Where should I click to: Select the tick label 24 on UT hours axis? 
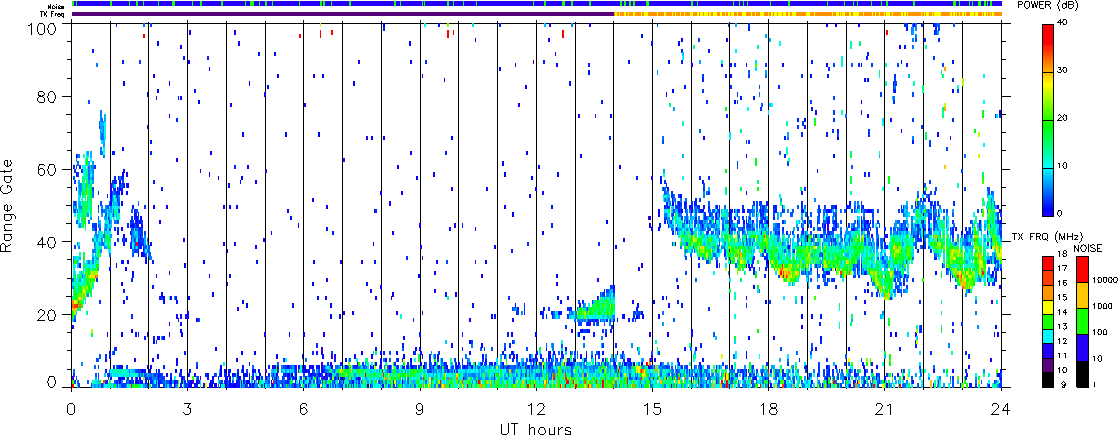tap(1001, 409)
